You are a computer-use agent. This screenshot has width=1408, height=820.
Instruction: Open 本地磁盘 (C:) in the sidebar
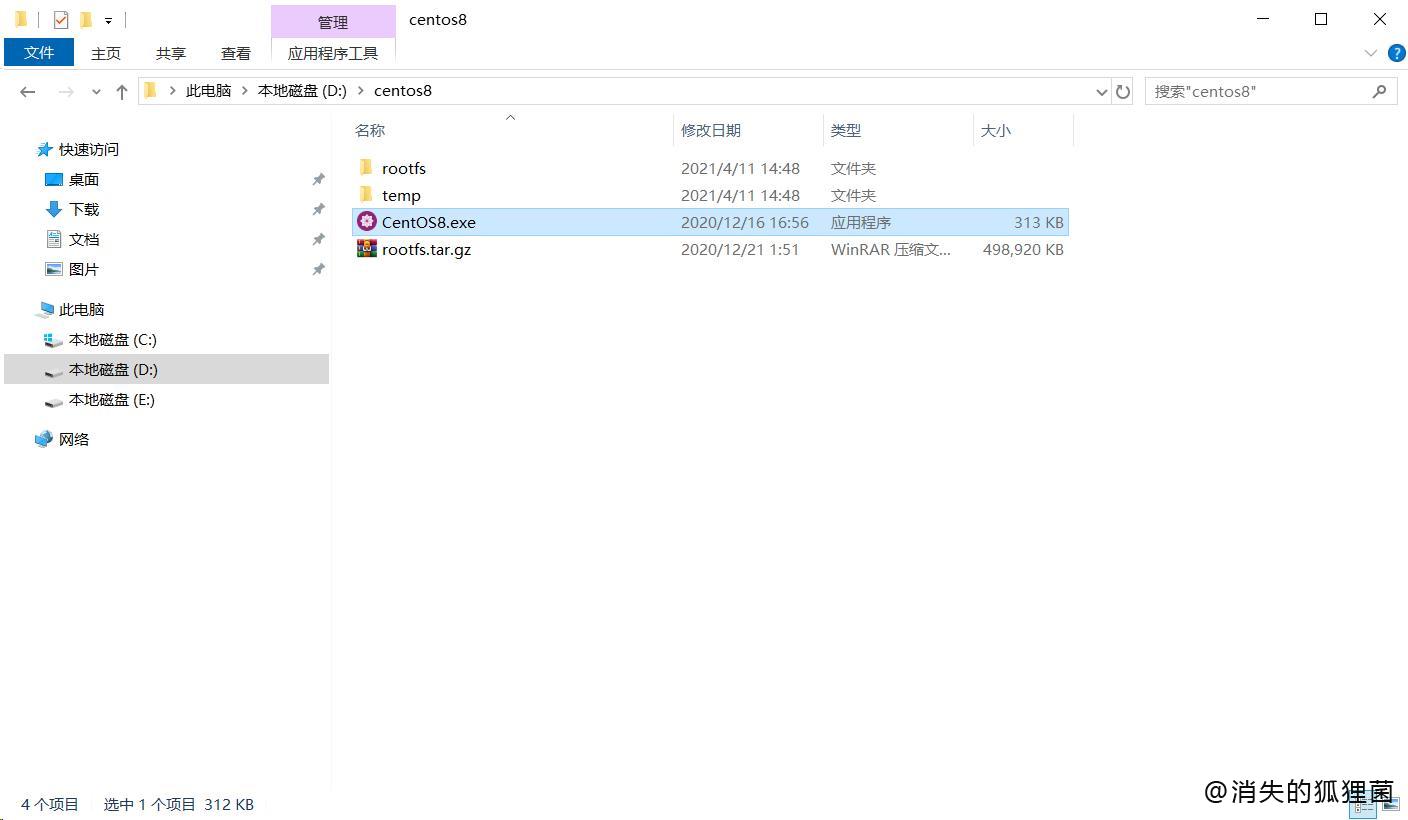tap(112, 339)
